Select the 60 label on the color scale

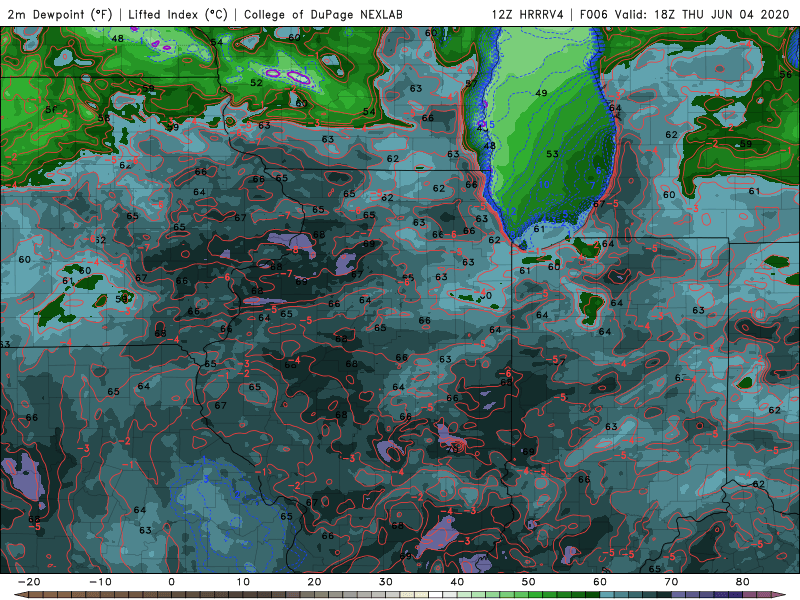[x=600, y=582]
